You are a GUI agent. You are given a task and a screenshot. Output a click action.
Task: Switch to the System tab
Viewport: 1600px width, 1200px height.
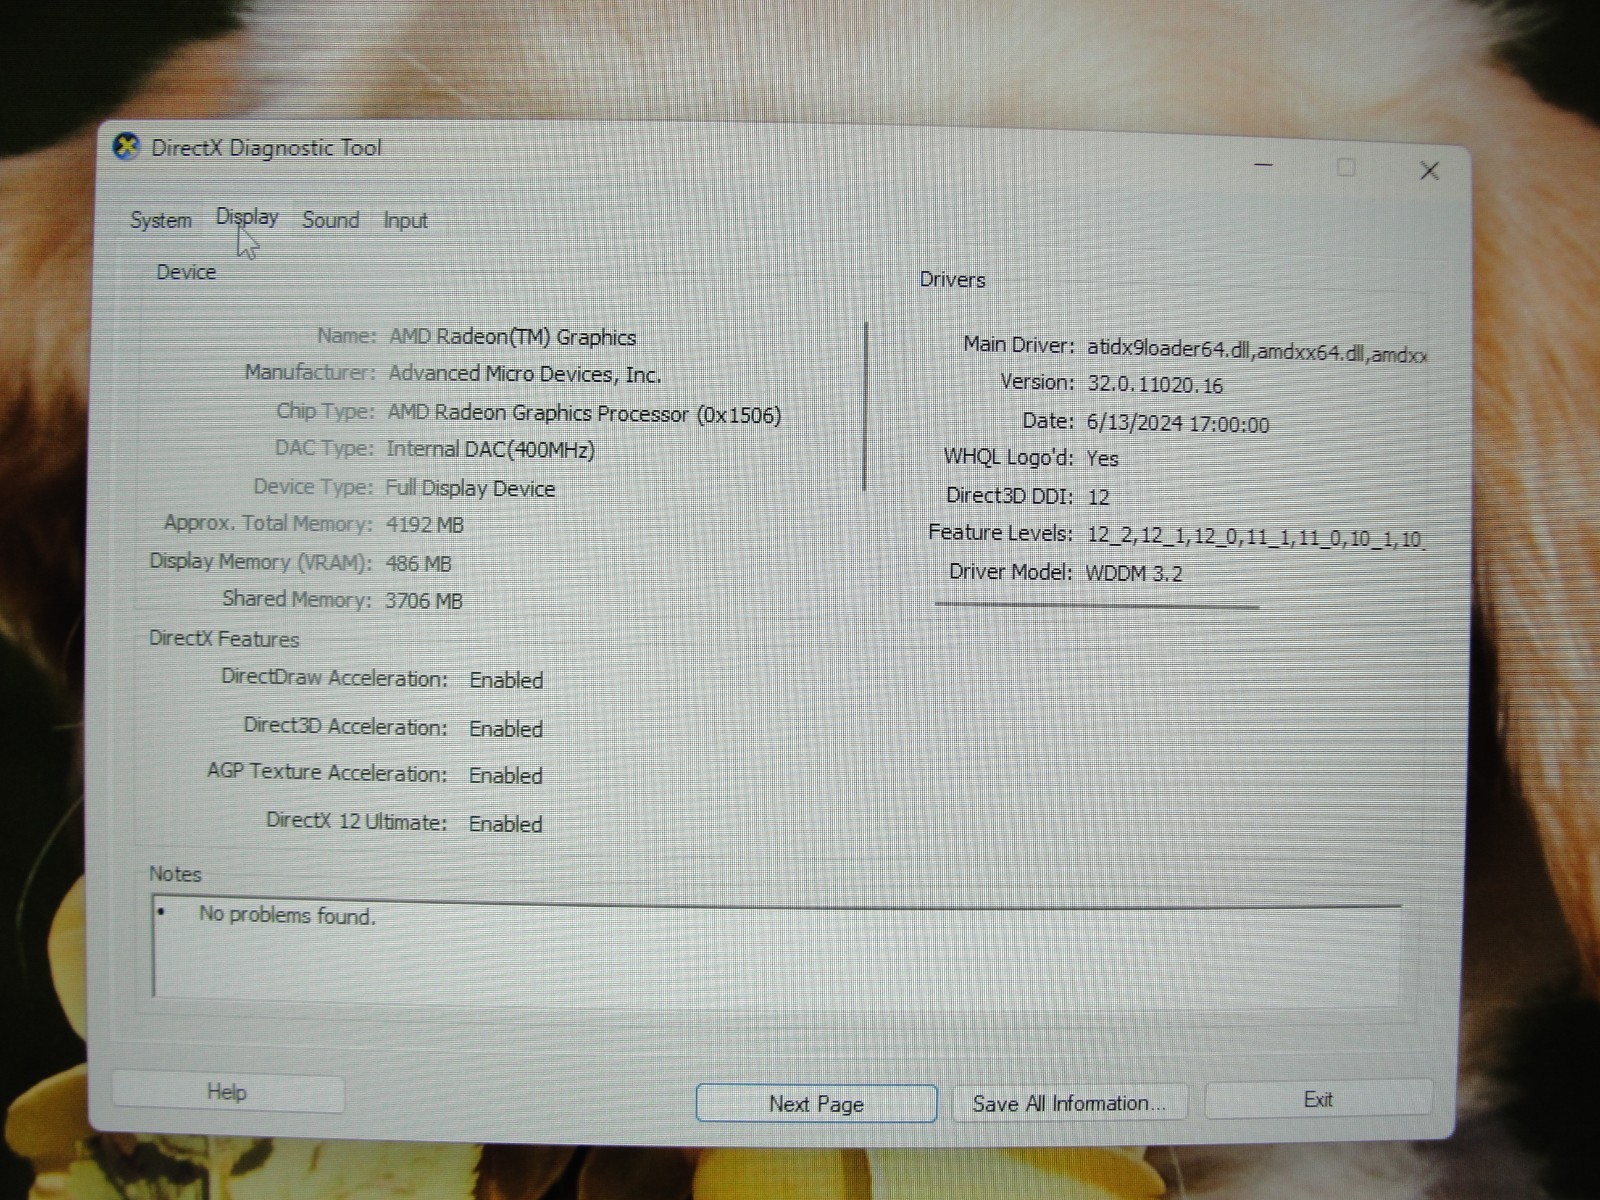point(161,220)
